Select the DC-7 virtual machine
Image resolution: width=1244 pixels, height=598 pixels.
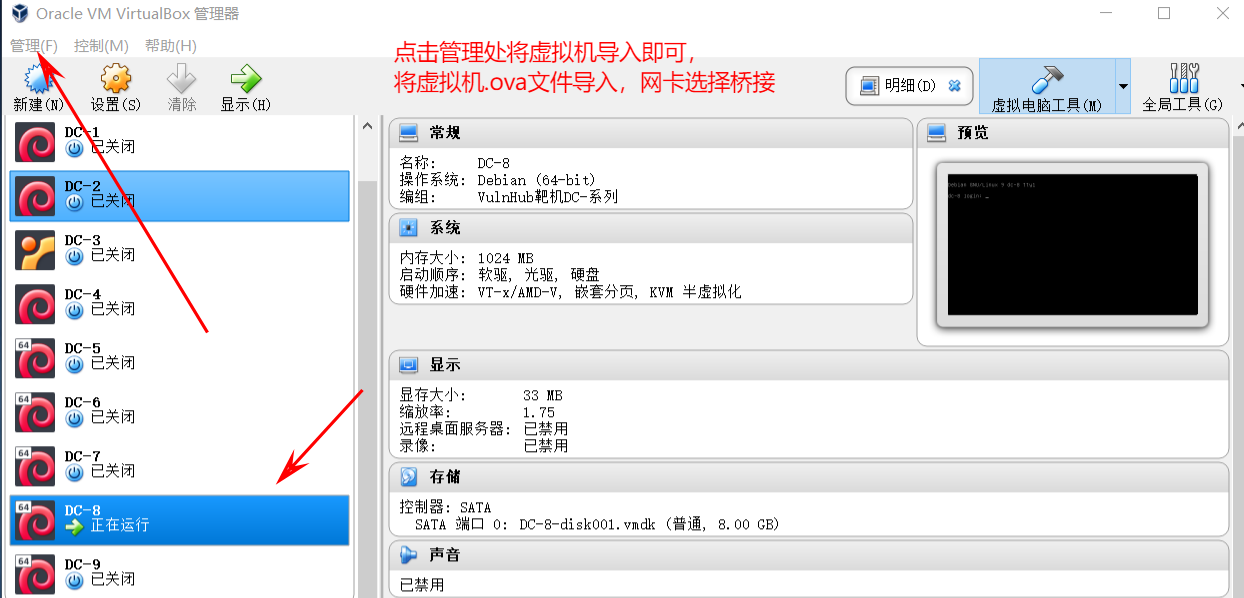[x=180, y=466]
